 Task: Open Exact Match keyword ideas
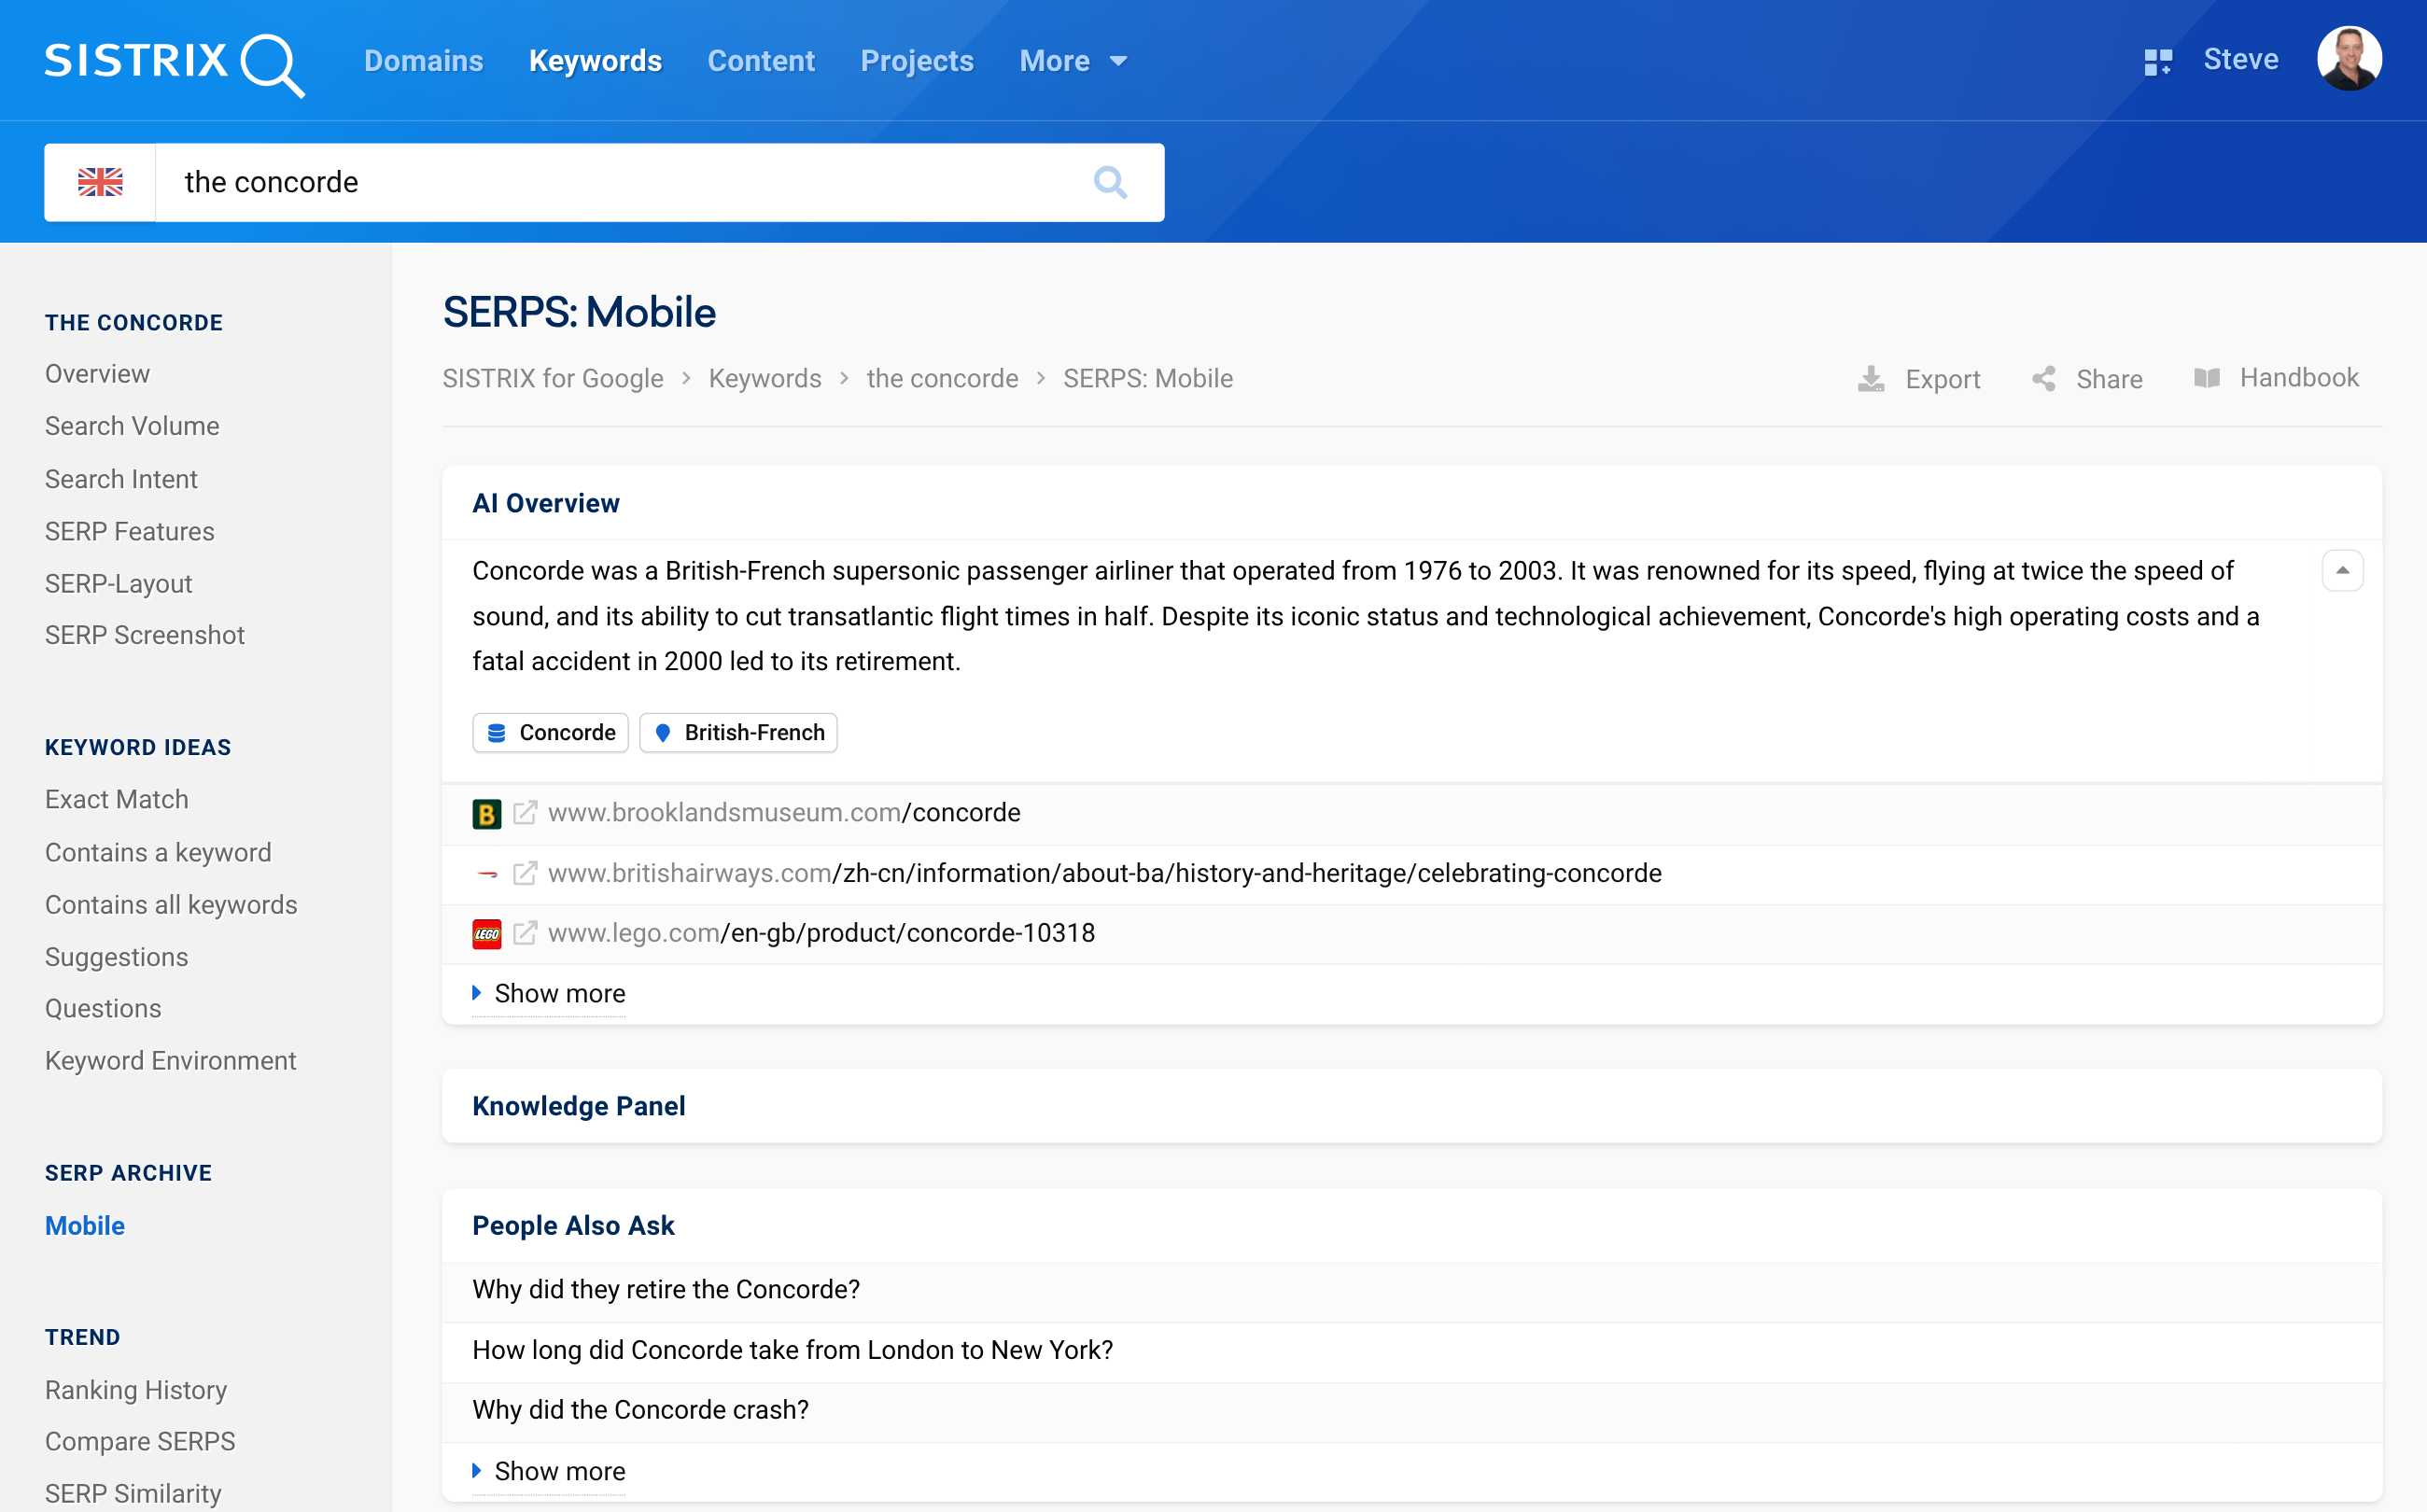[x=117, y=799]
